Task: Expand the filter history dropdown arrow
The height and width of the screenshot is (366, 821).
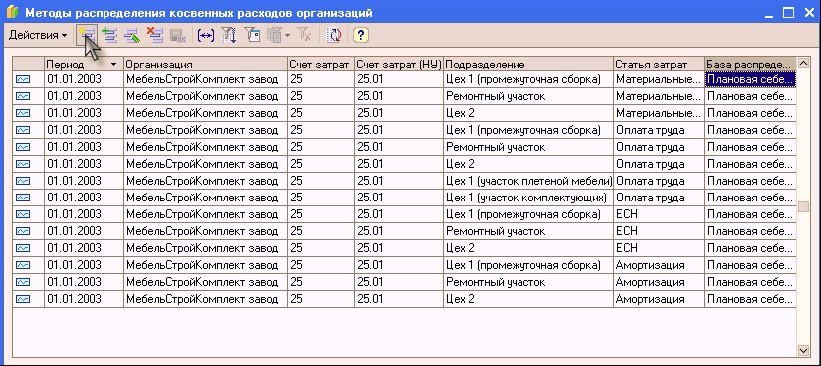Action: 287,35
